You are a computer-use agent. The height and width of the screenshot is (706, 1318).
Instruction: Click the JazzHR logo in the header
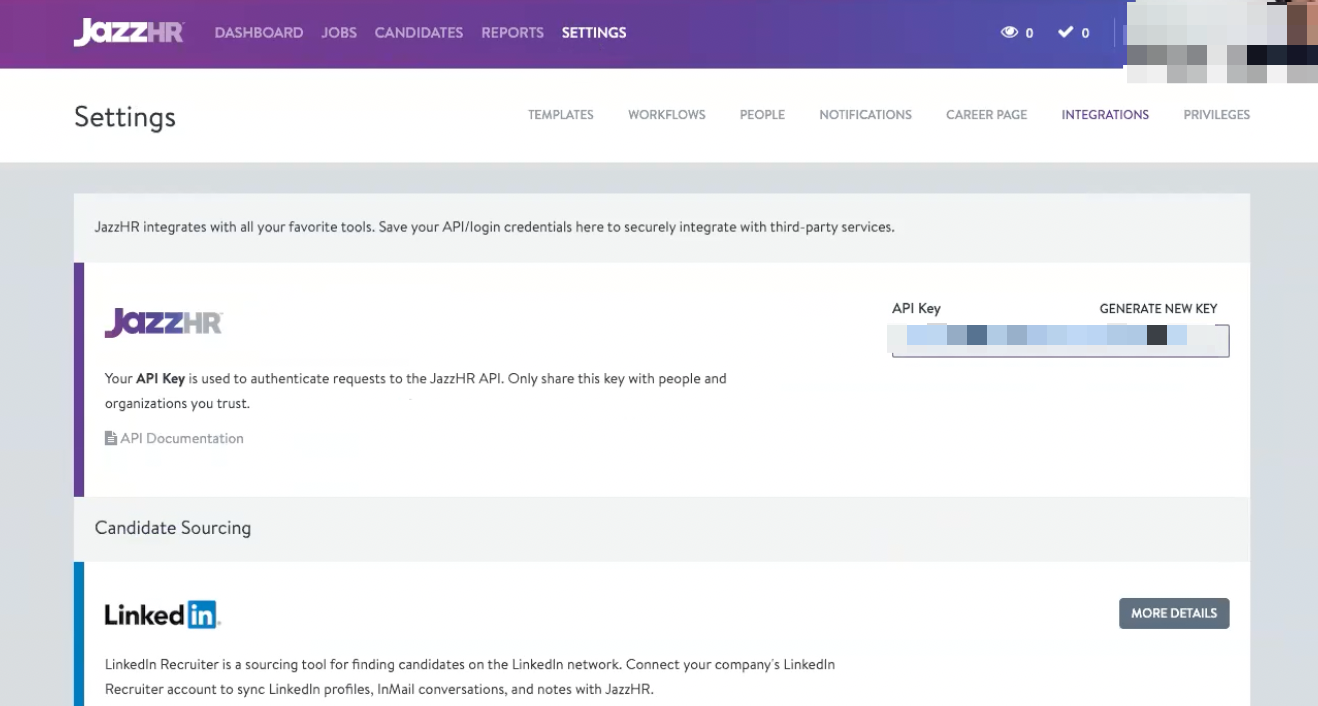coord(129,32)
